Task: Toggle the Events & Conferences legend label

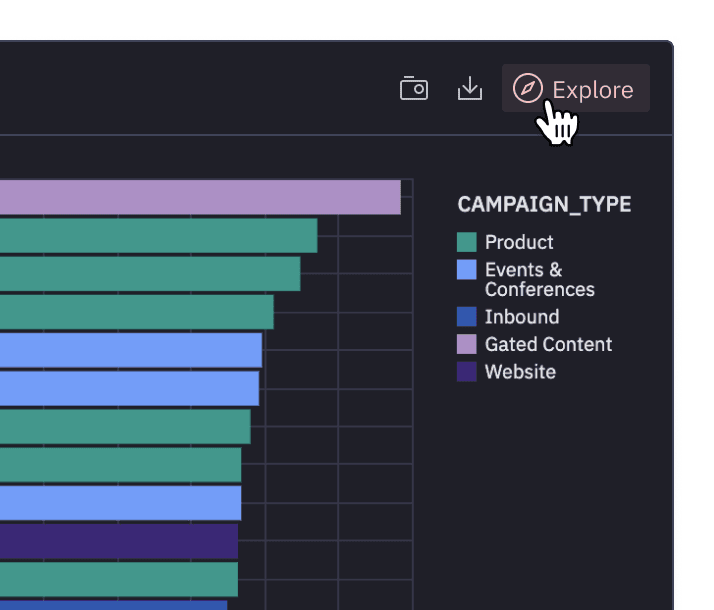Action: pos(539,280)
